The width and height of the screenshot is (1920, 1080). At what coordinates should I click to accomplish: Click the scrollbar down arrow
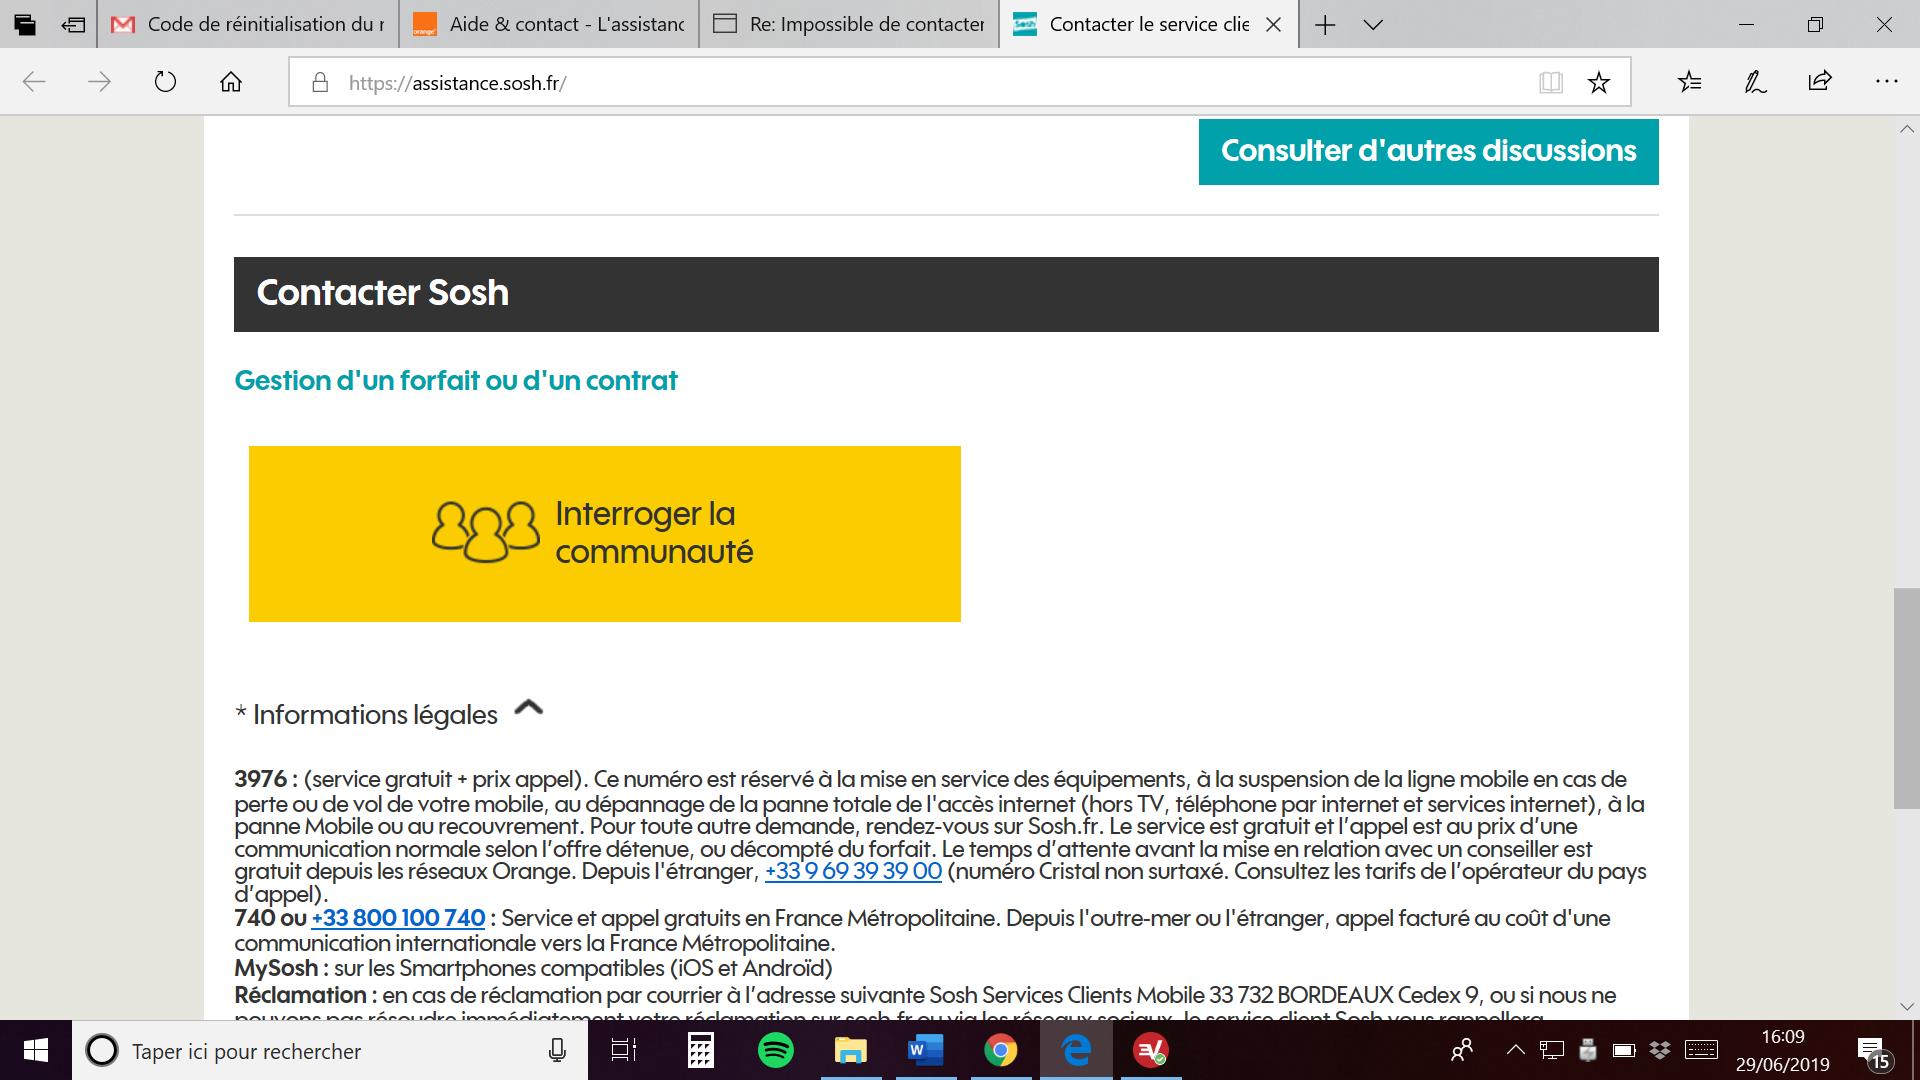[1906, 1006]
